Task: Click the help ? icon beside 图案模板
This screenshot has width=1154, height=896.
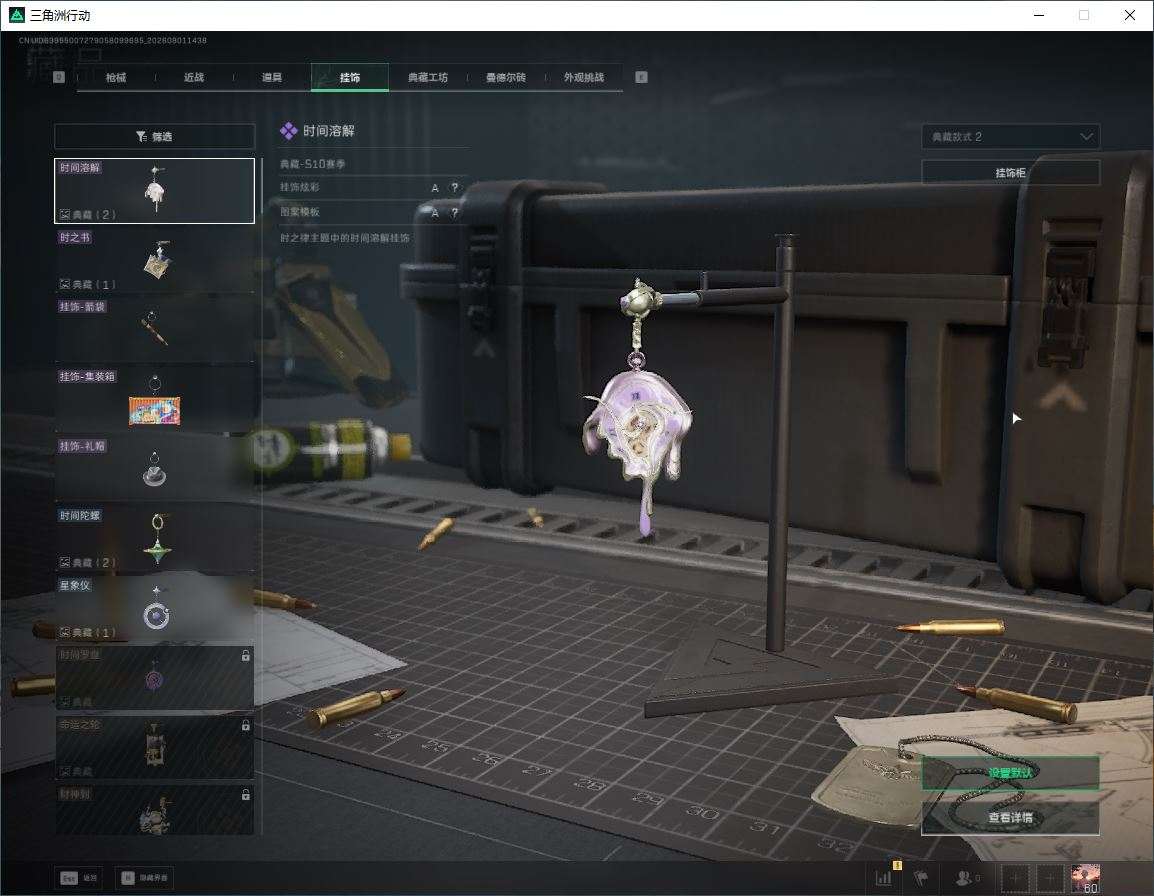Action: [455, 212]
